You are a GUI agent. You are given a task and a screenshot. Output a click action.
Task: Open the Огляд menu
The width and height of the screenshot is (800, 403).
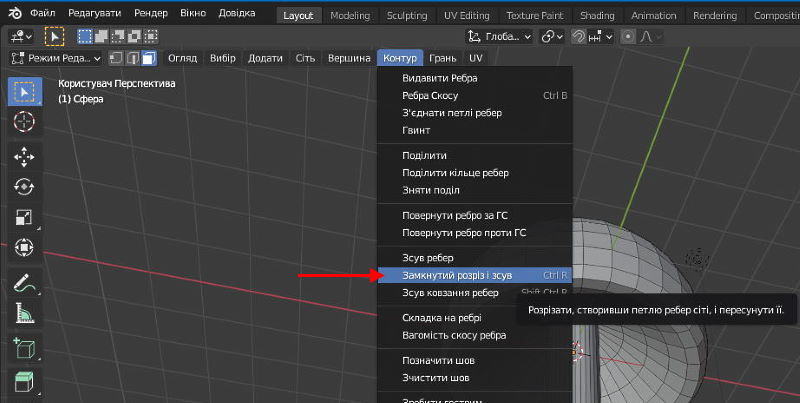tap(183, 58)
